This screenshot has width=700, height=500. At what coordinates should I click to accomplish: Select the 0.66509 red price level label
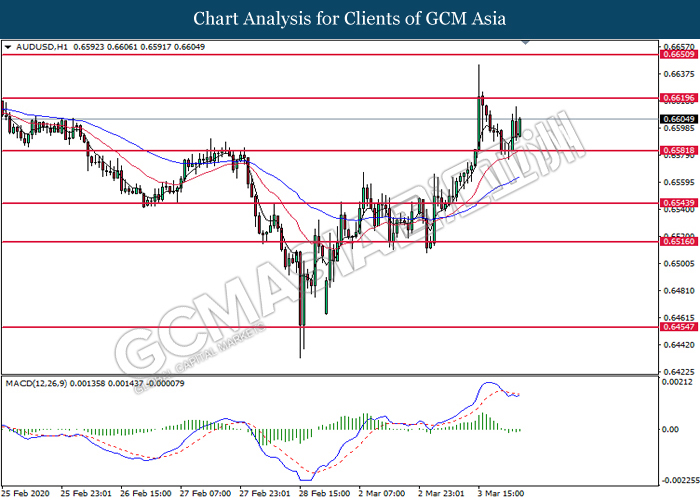click(x=679, y=54)
